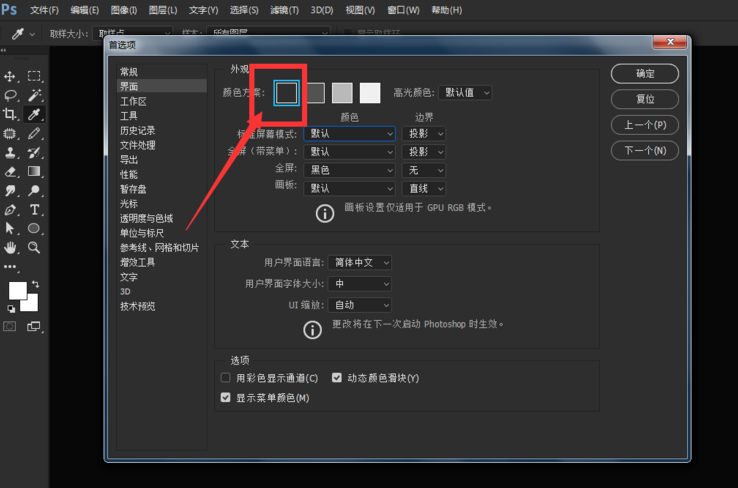Choose the white color scheme swatch
This screenshot has height=488, width=738.
(x=370, y=93)
